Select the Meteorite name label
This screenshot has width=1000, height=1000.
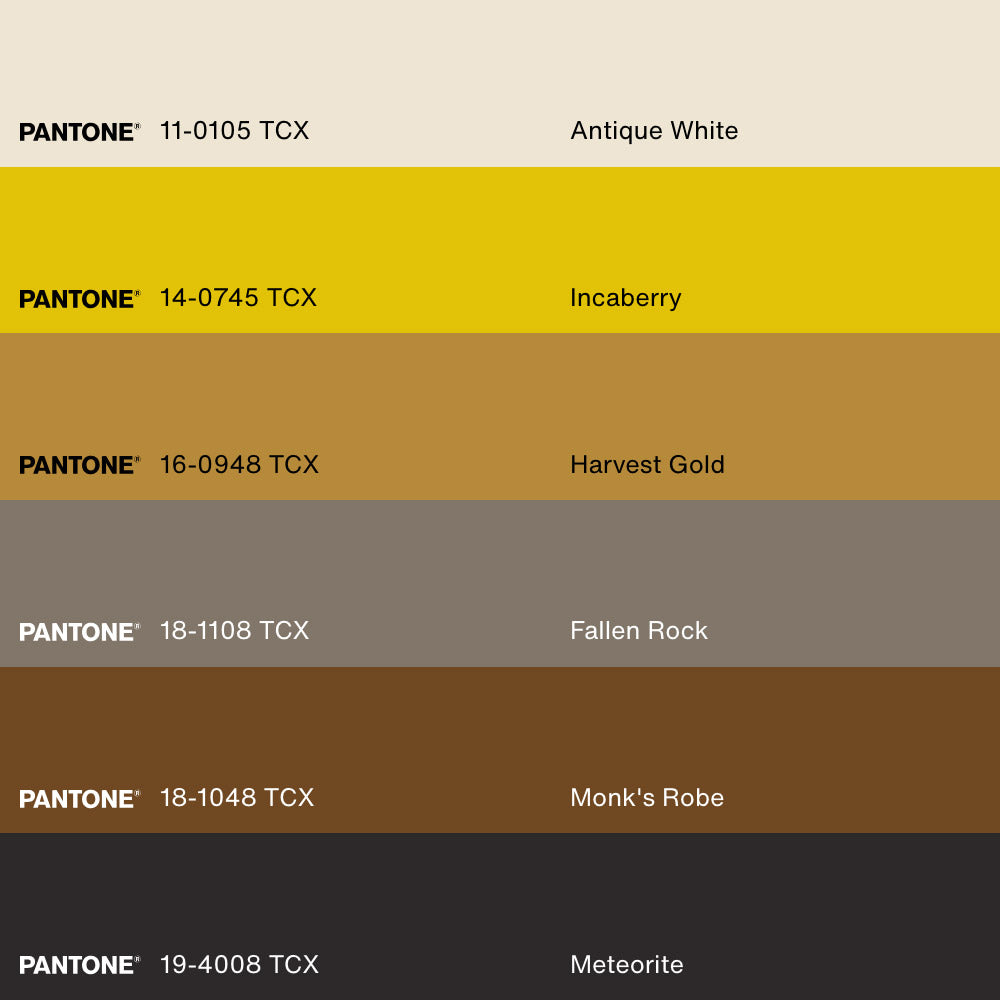(x=626, y=965)
